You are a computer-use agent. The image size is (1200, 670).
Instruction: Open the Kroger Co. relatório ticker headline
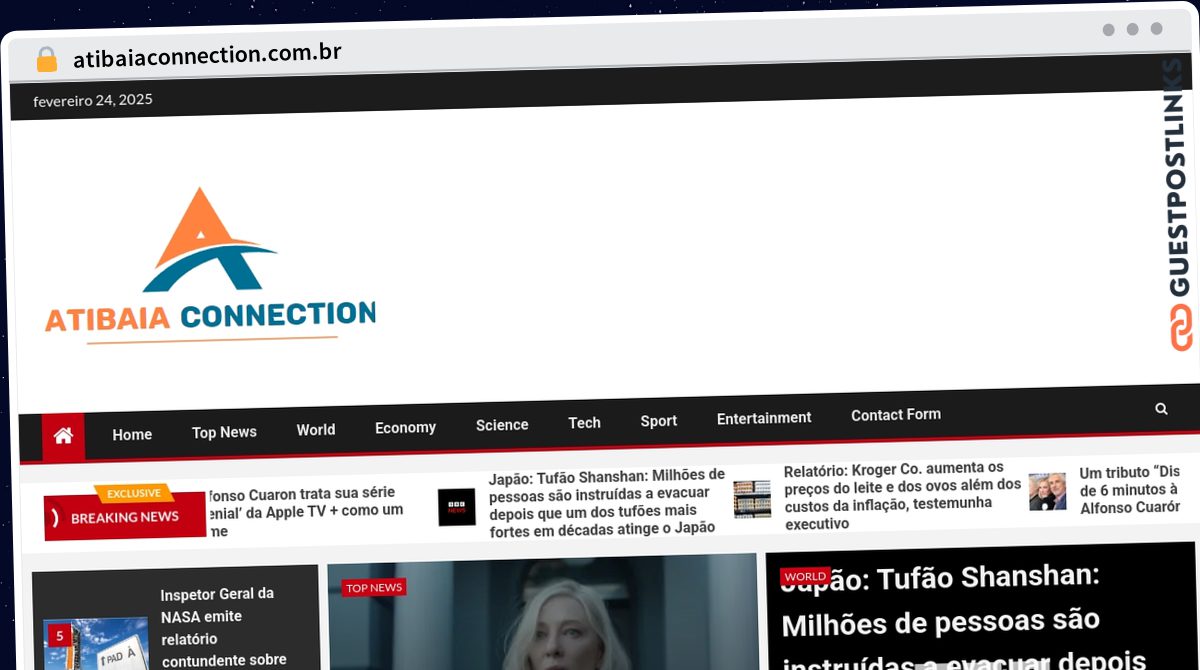903,495
